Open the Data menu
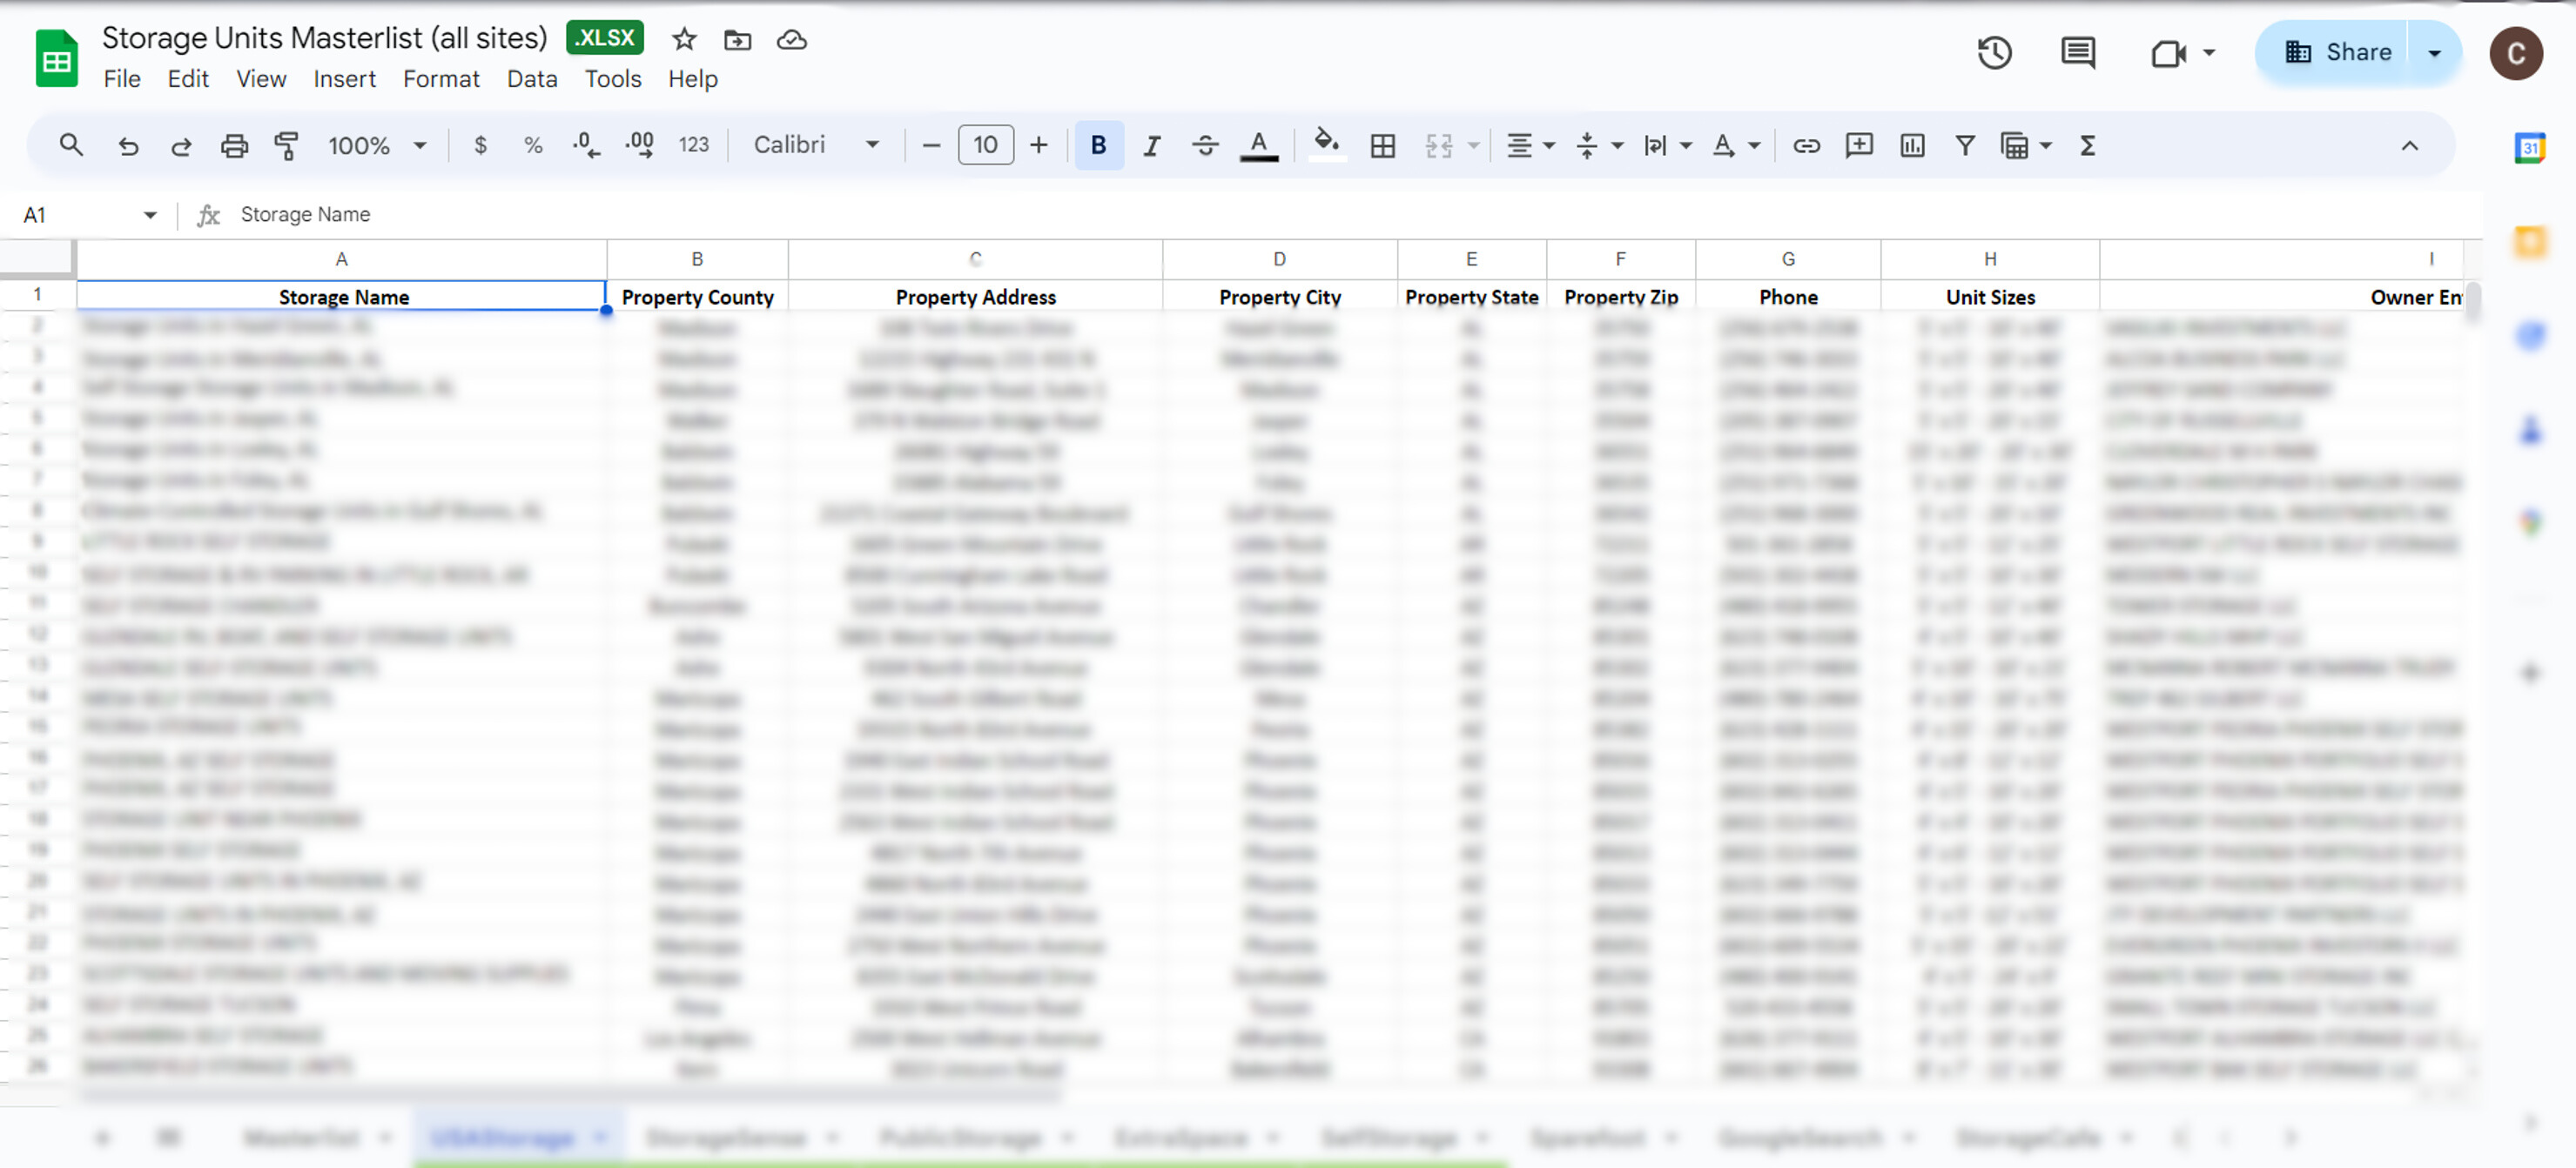This screenshot has width=2576, height=1168. (x=531, y=79)
